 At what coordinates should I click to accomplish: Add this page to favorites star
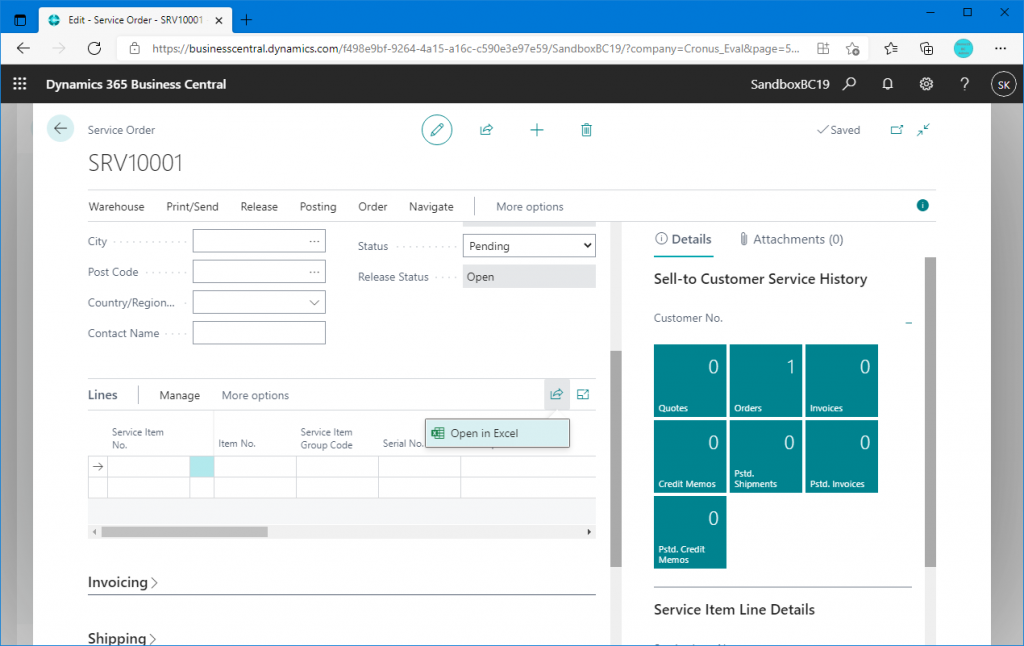tap(852, 48)
